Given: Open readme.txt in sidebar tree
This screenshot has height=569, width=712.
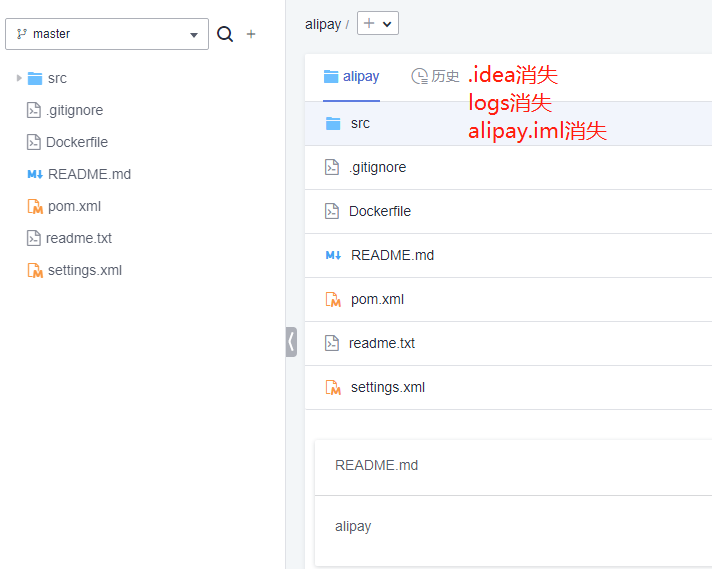Looking at the screenshot, I should pos(79,238).
